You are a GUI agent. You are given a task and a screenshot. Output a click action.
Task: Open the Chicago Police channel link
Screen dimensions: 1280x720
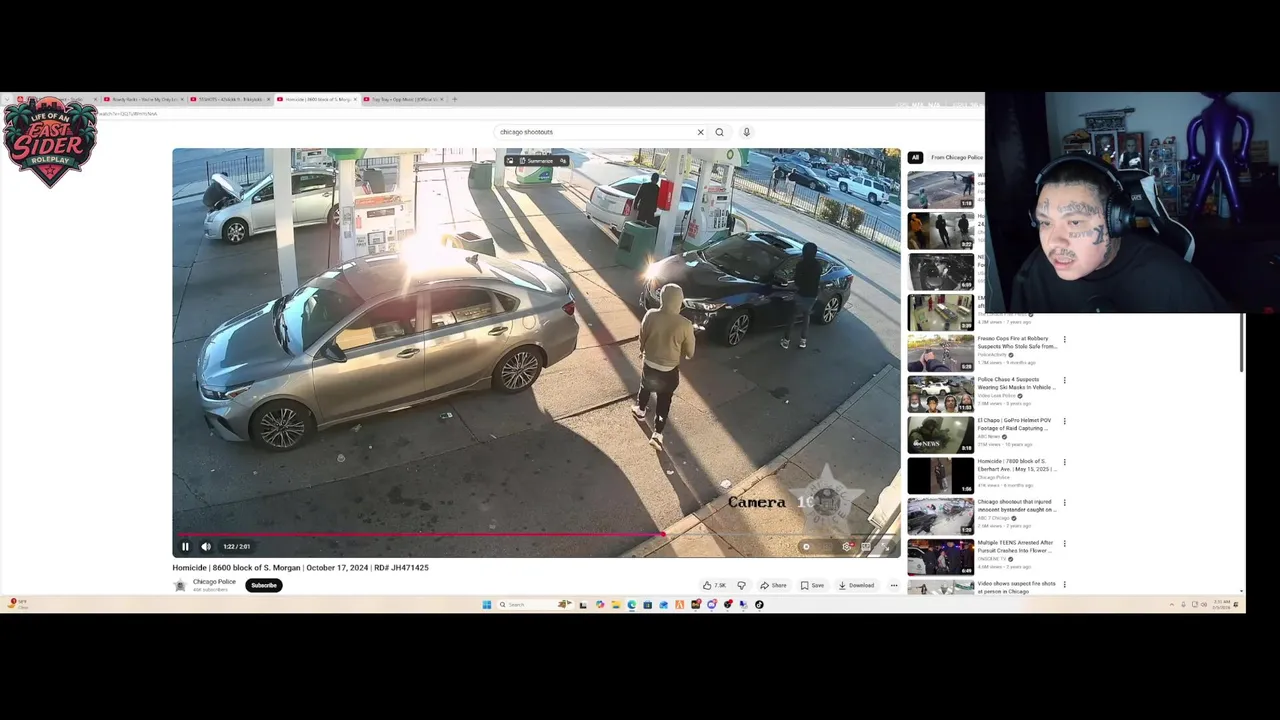214,582
